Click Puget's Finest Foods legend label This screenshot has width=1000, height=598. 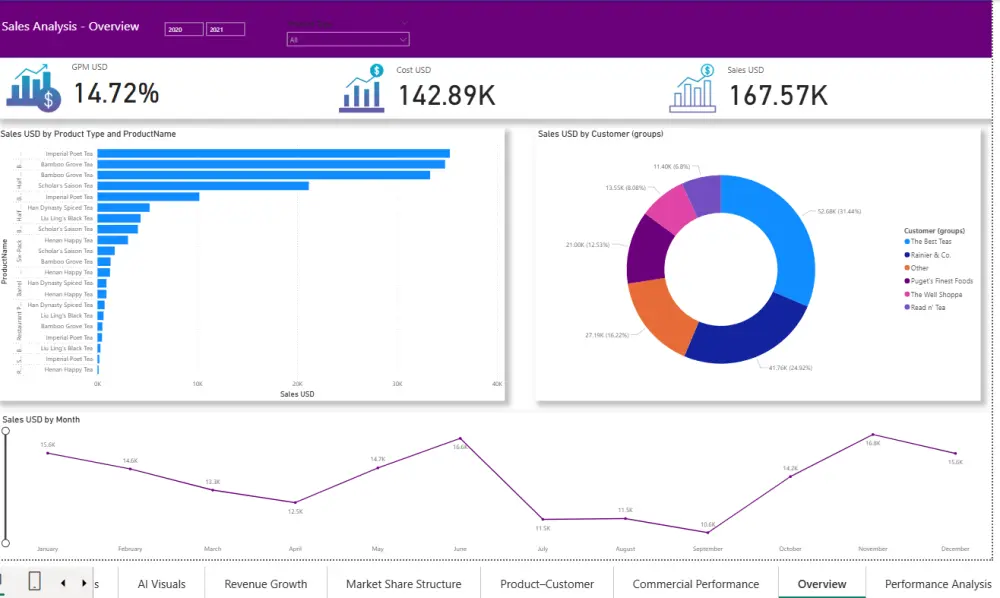point(941,281)
